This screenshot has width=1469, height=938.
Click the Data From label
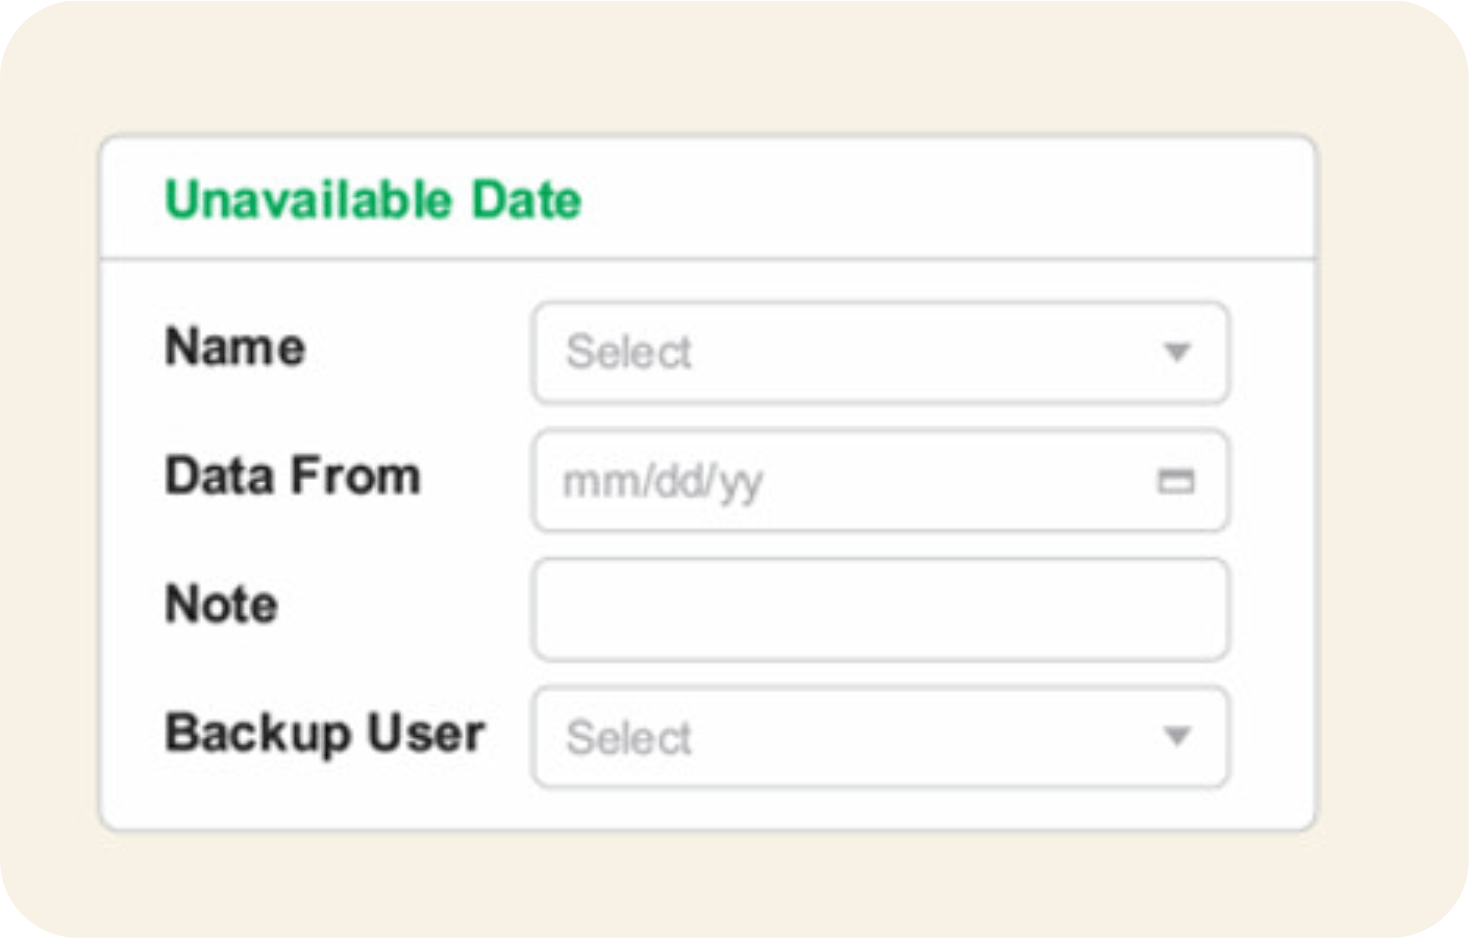292,475
